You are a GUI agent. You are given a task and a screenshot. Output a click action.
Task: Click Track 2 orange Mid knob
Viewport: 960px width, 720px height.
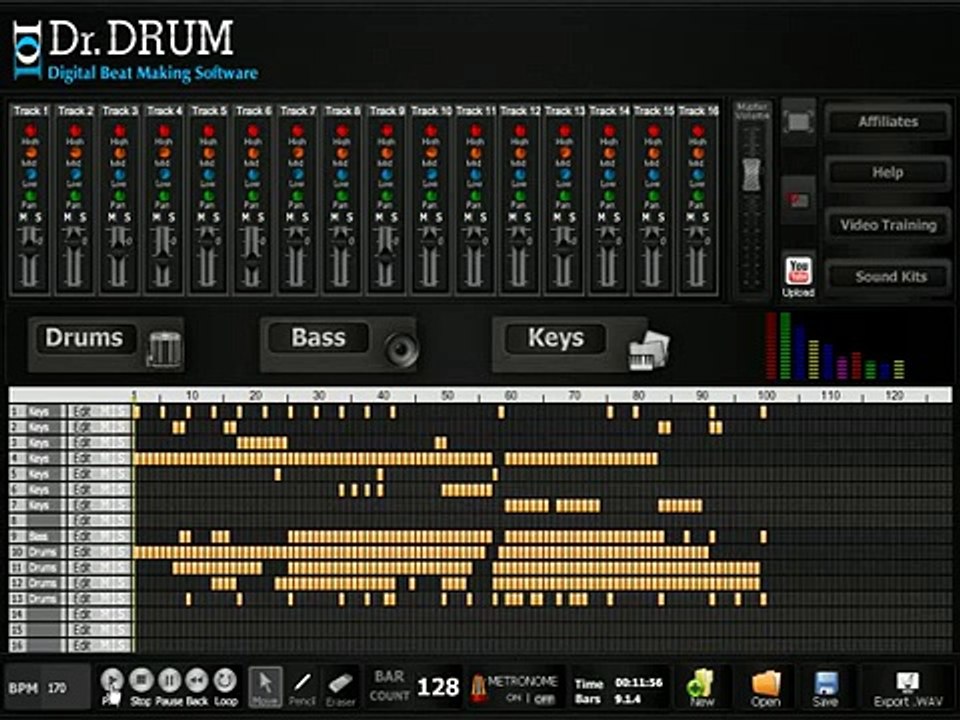pos(75,153)
